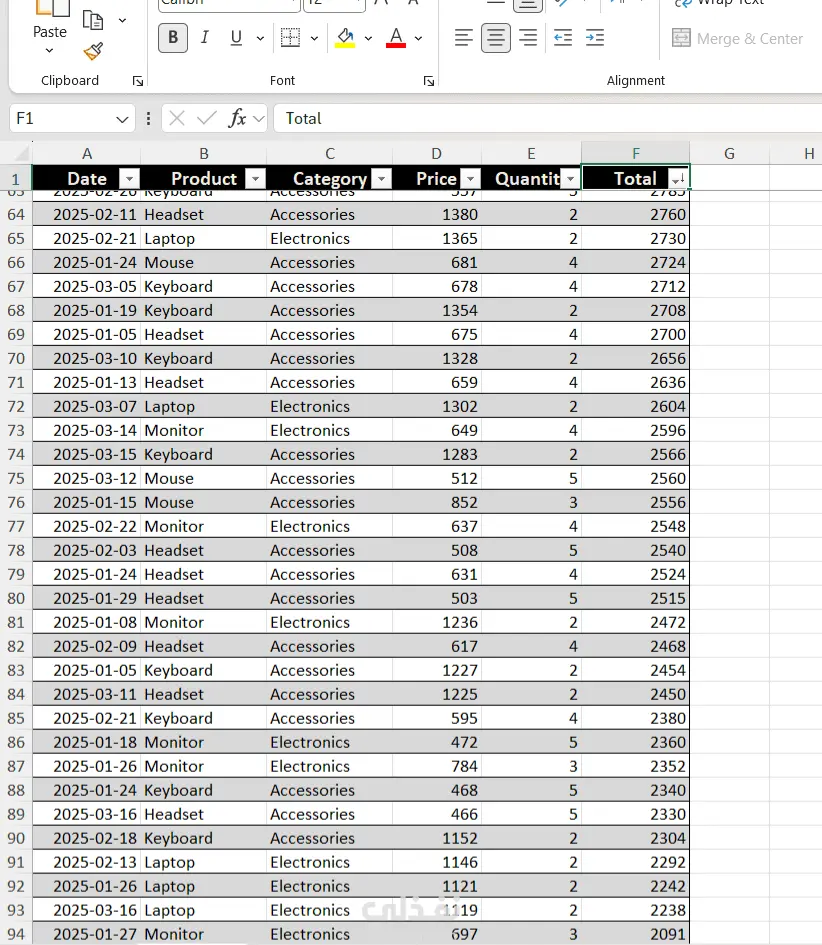Screen dimensions: 822x945
Task: Click Electronics cell in row 77
Action: tap(330, 526)
